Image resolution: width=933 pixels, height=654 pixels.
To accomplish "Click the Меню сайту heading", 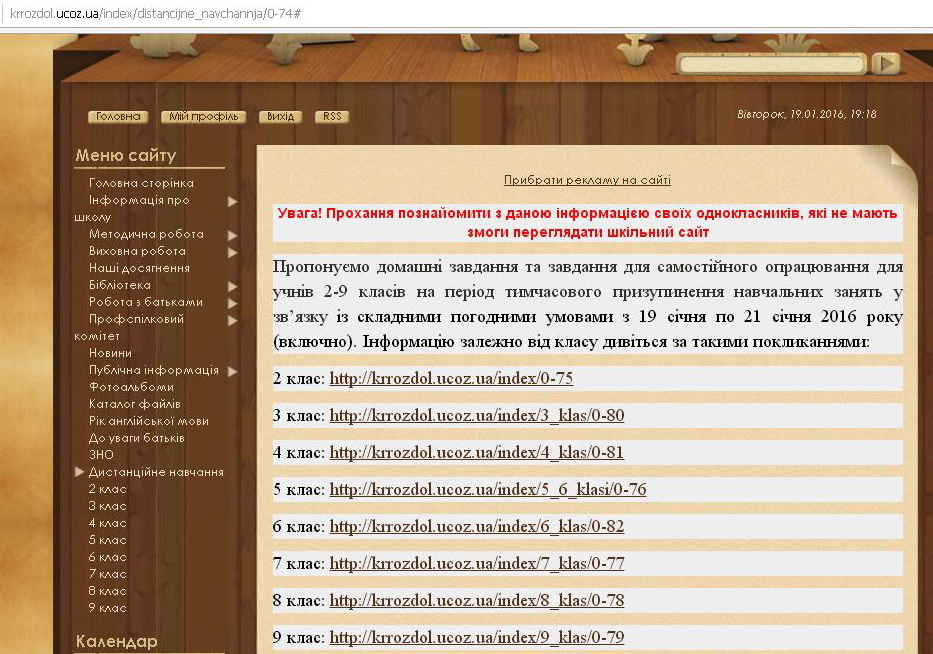I will (126, 156).
